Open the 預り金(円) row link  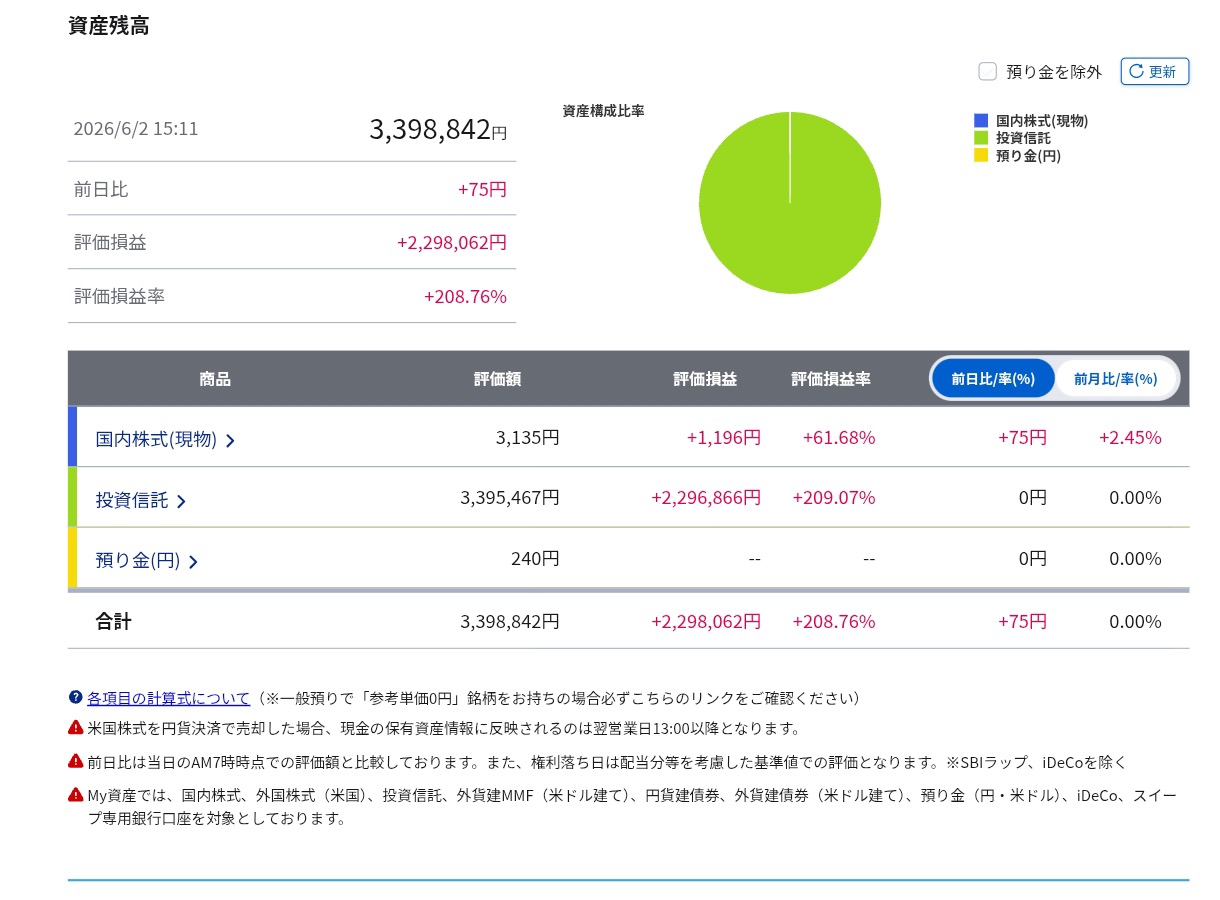(x=138, y=561)
